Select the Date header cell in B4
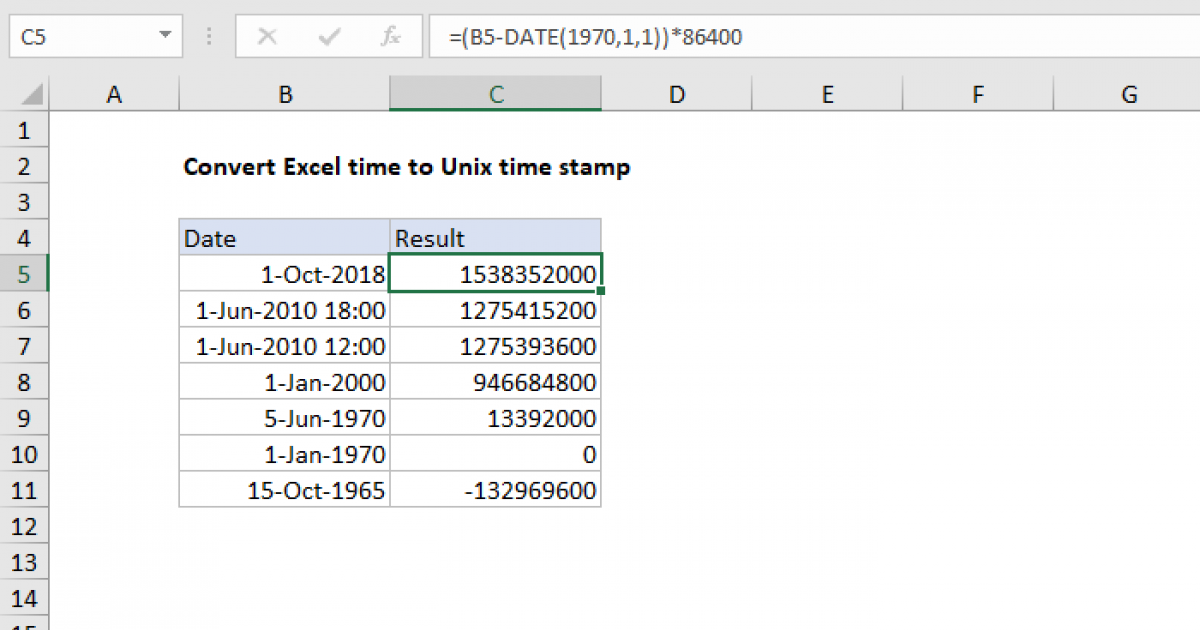The image size is (1200, 630). pyautogui.click(x=285, y=238)
